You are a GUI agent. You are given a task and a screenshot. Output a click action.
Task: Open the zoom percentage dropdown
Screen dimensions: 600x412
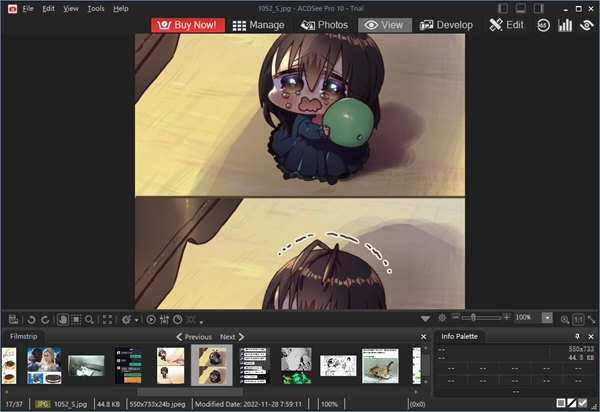(x=548, y=318)
